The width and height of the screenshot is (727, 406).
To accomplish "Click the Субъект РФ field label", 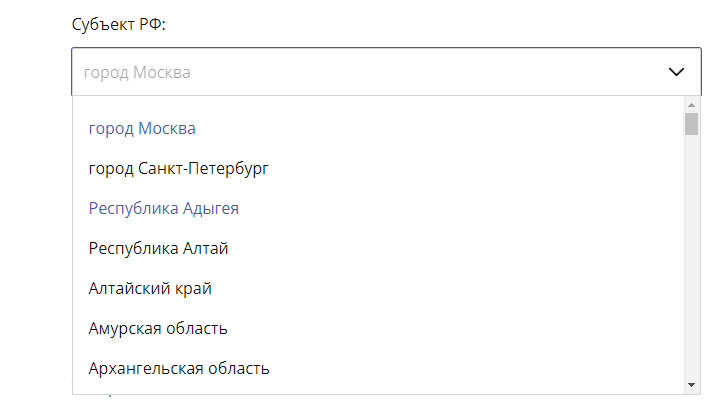I will pyautogui.click(x=118, y=25).
